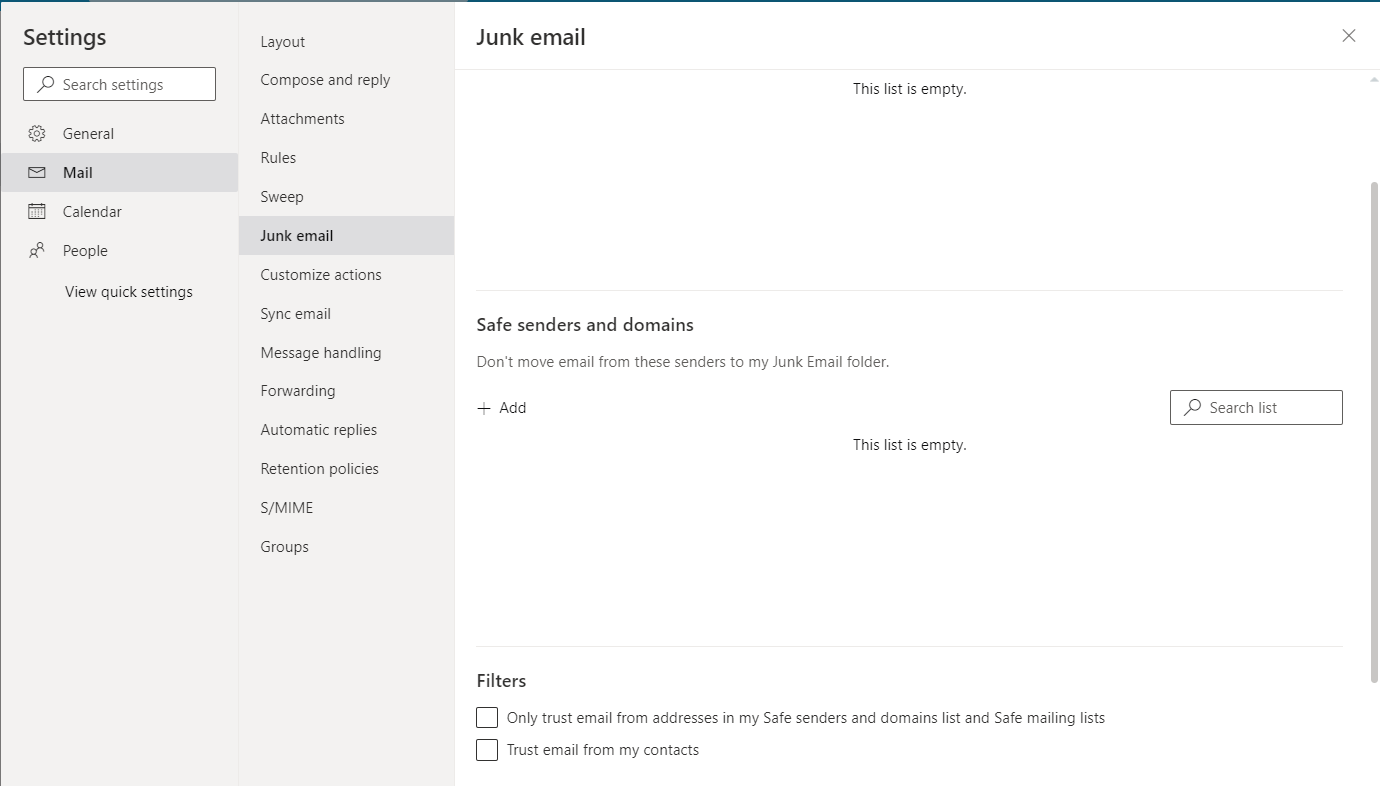The width and height of the screenshot is (1380, 786).
Task: Click the Junk email panel scrollbar
Action: [x=1374, y=430]
